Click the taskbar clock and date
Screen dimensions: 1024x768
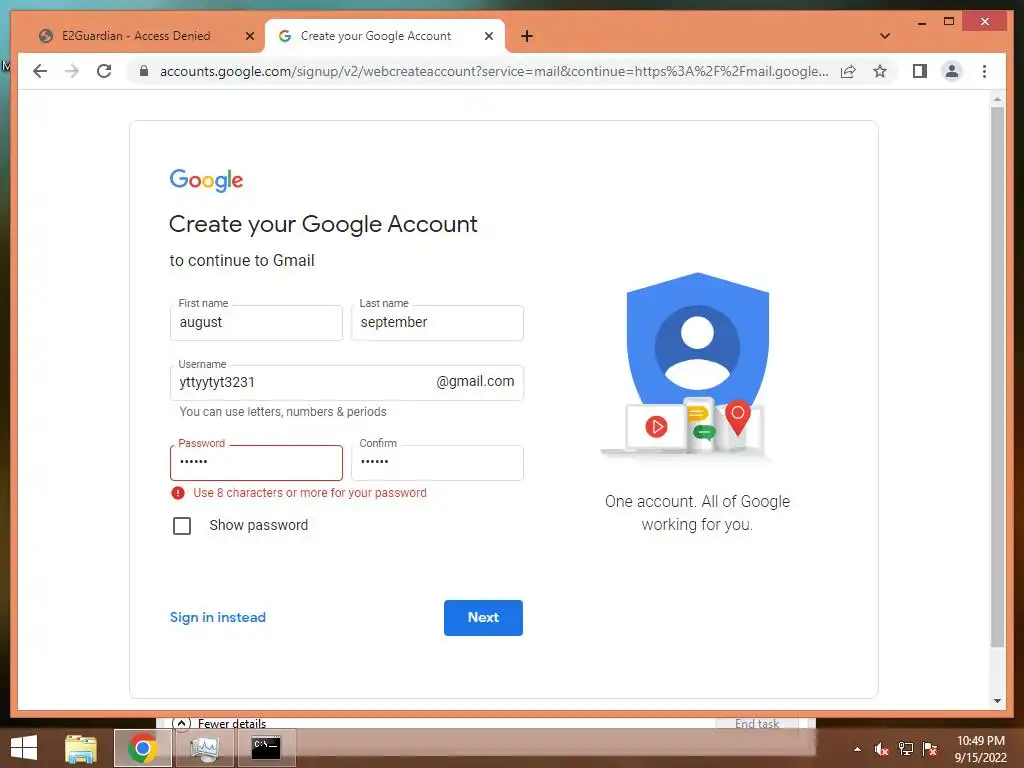tap(980, 749)
